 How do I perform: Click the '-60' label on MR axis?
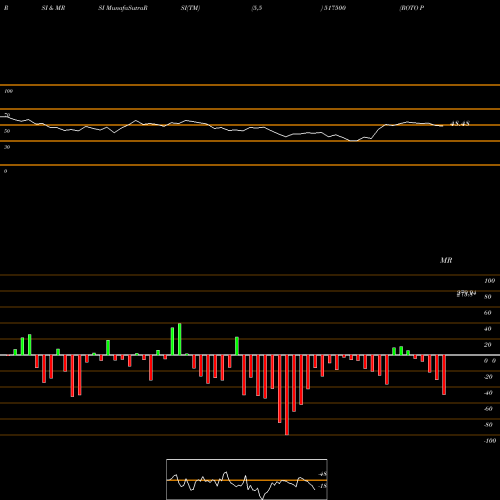[488, 409]
